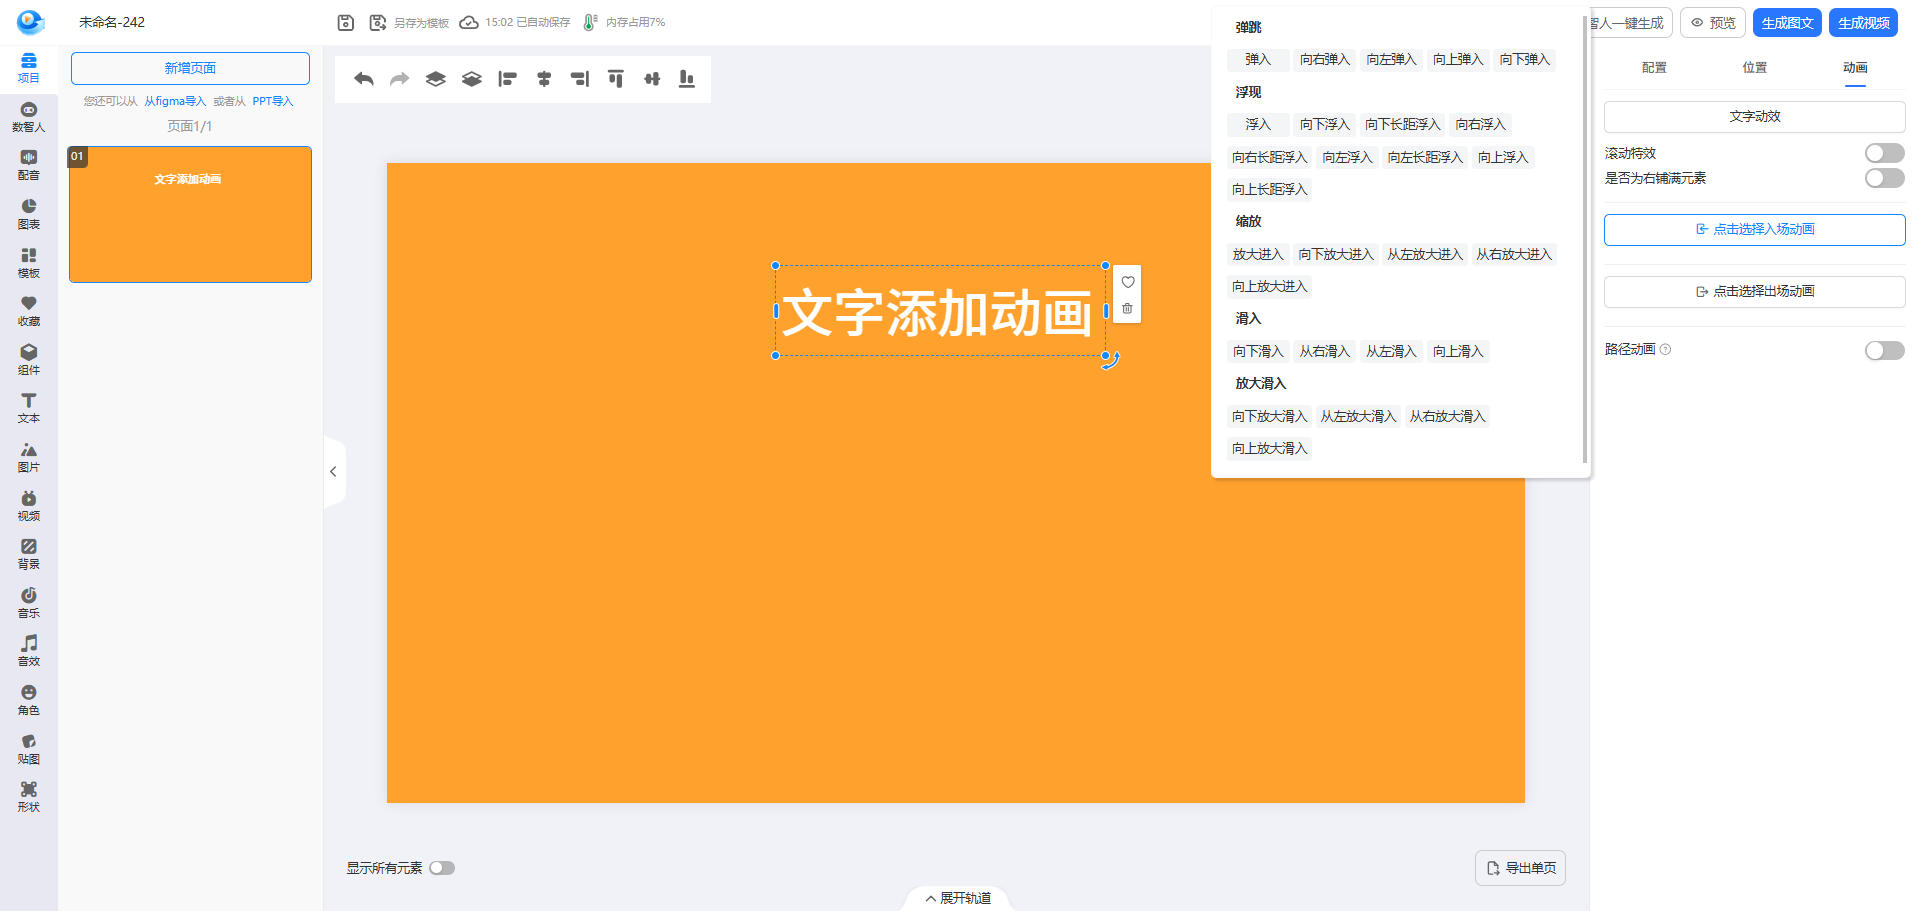
Task: Click the save icon in top bar
Action: [x=345, y=22]
